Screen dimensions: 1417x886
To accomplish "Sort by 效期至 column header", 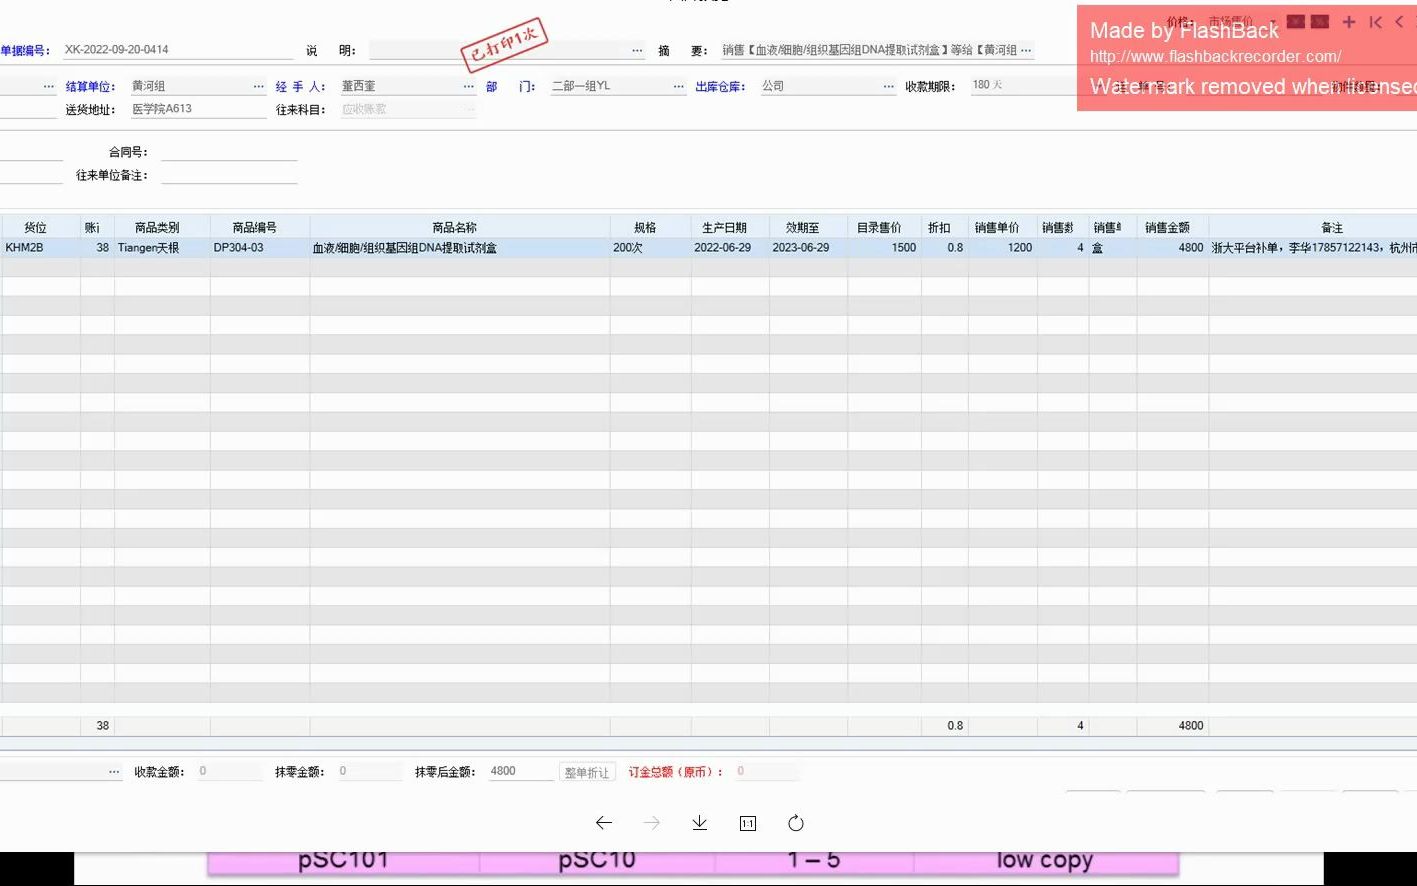I will pyautogui.click(x=808, y=228).
